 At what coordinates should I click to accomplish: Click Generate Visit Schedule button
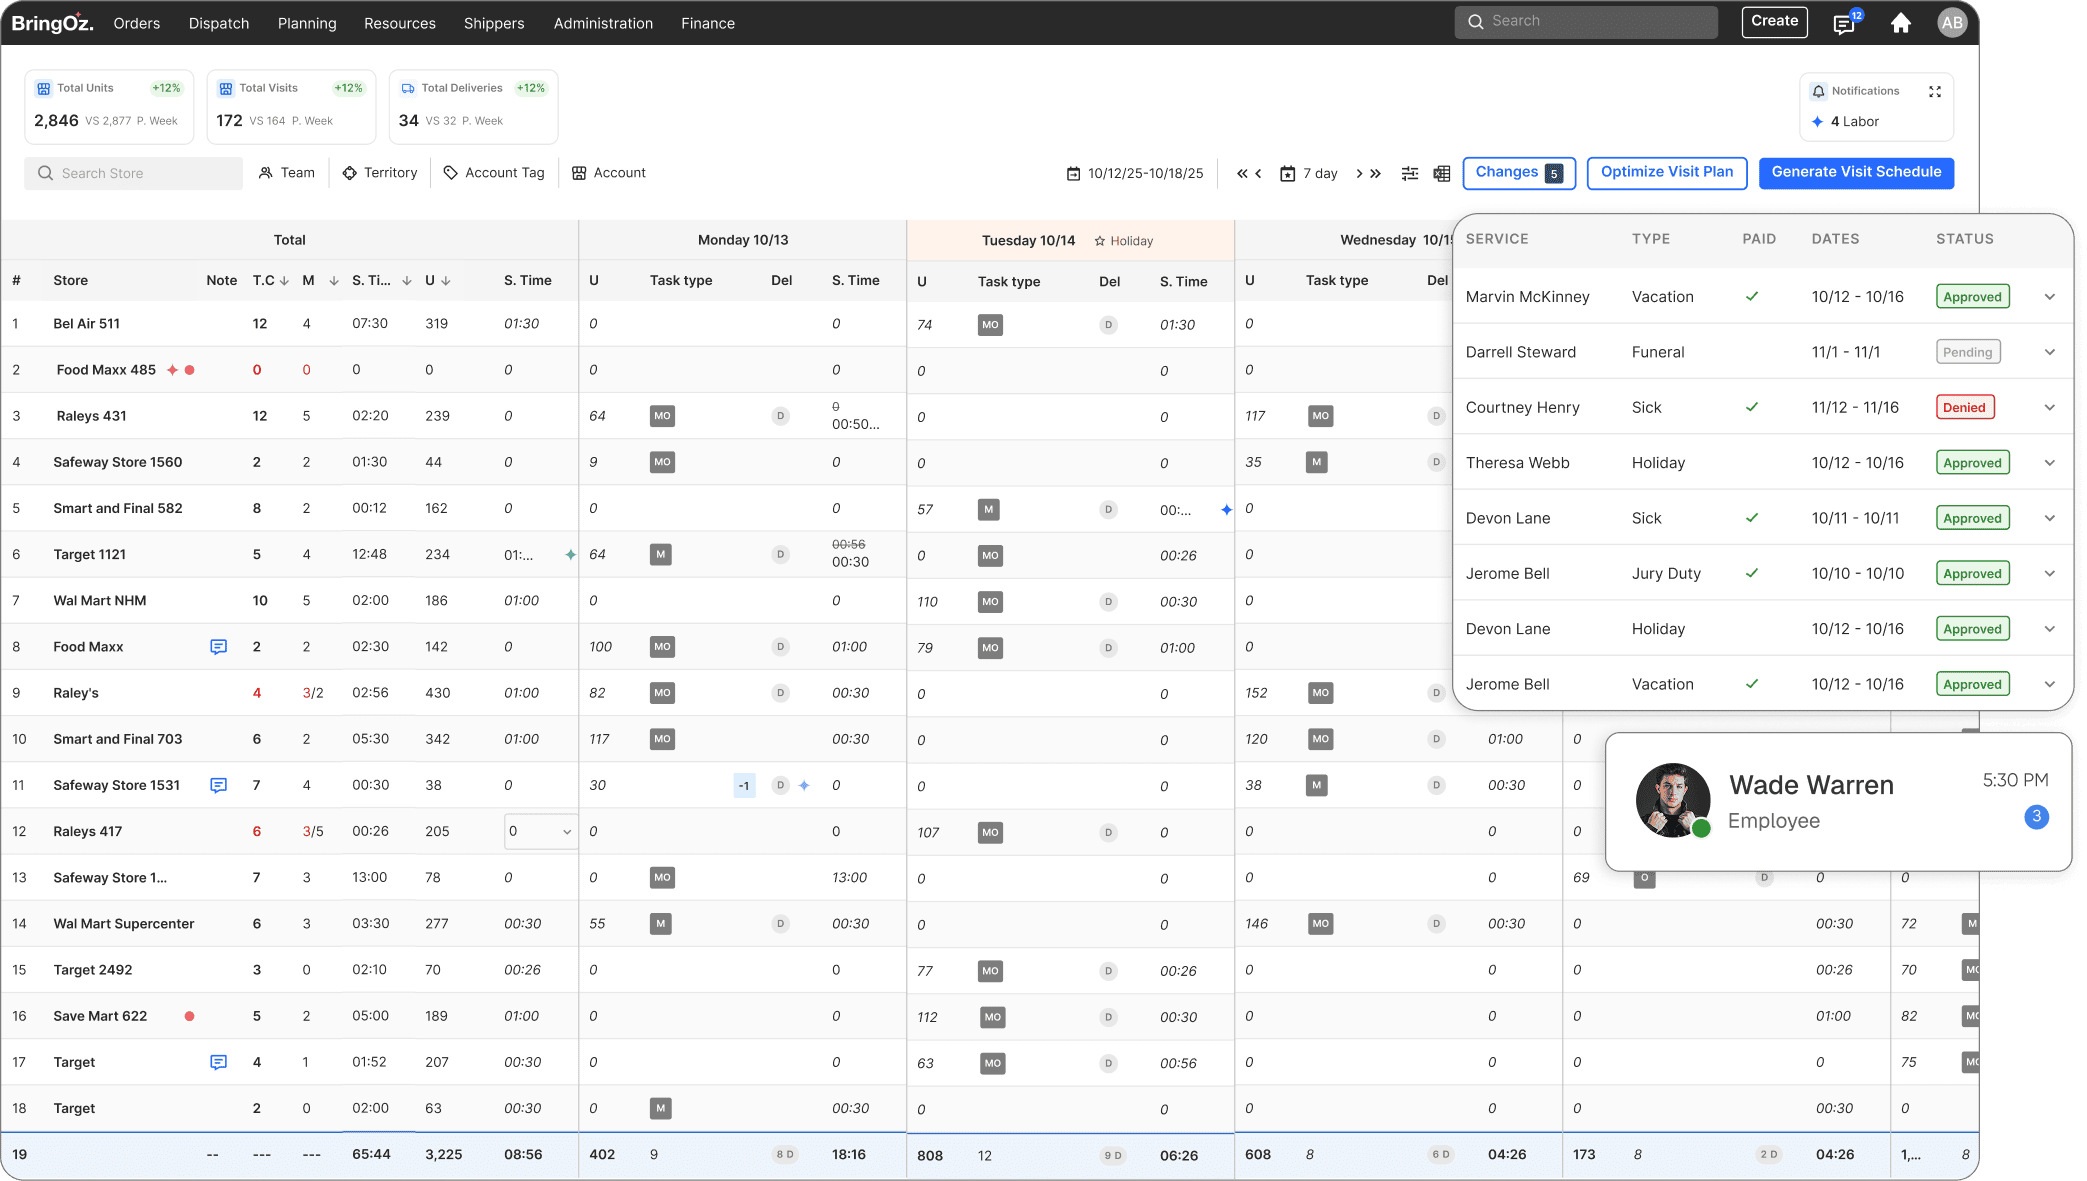[1857, 173]
